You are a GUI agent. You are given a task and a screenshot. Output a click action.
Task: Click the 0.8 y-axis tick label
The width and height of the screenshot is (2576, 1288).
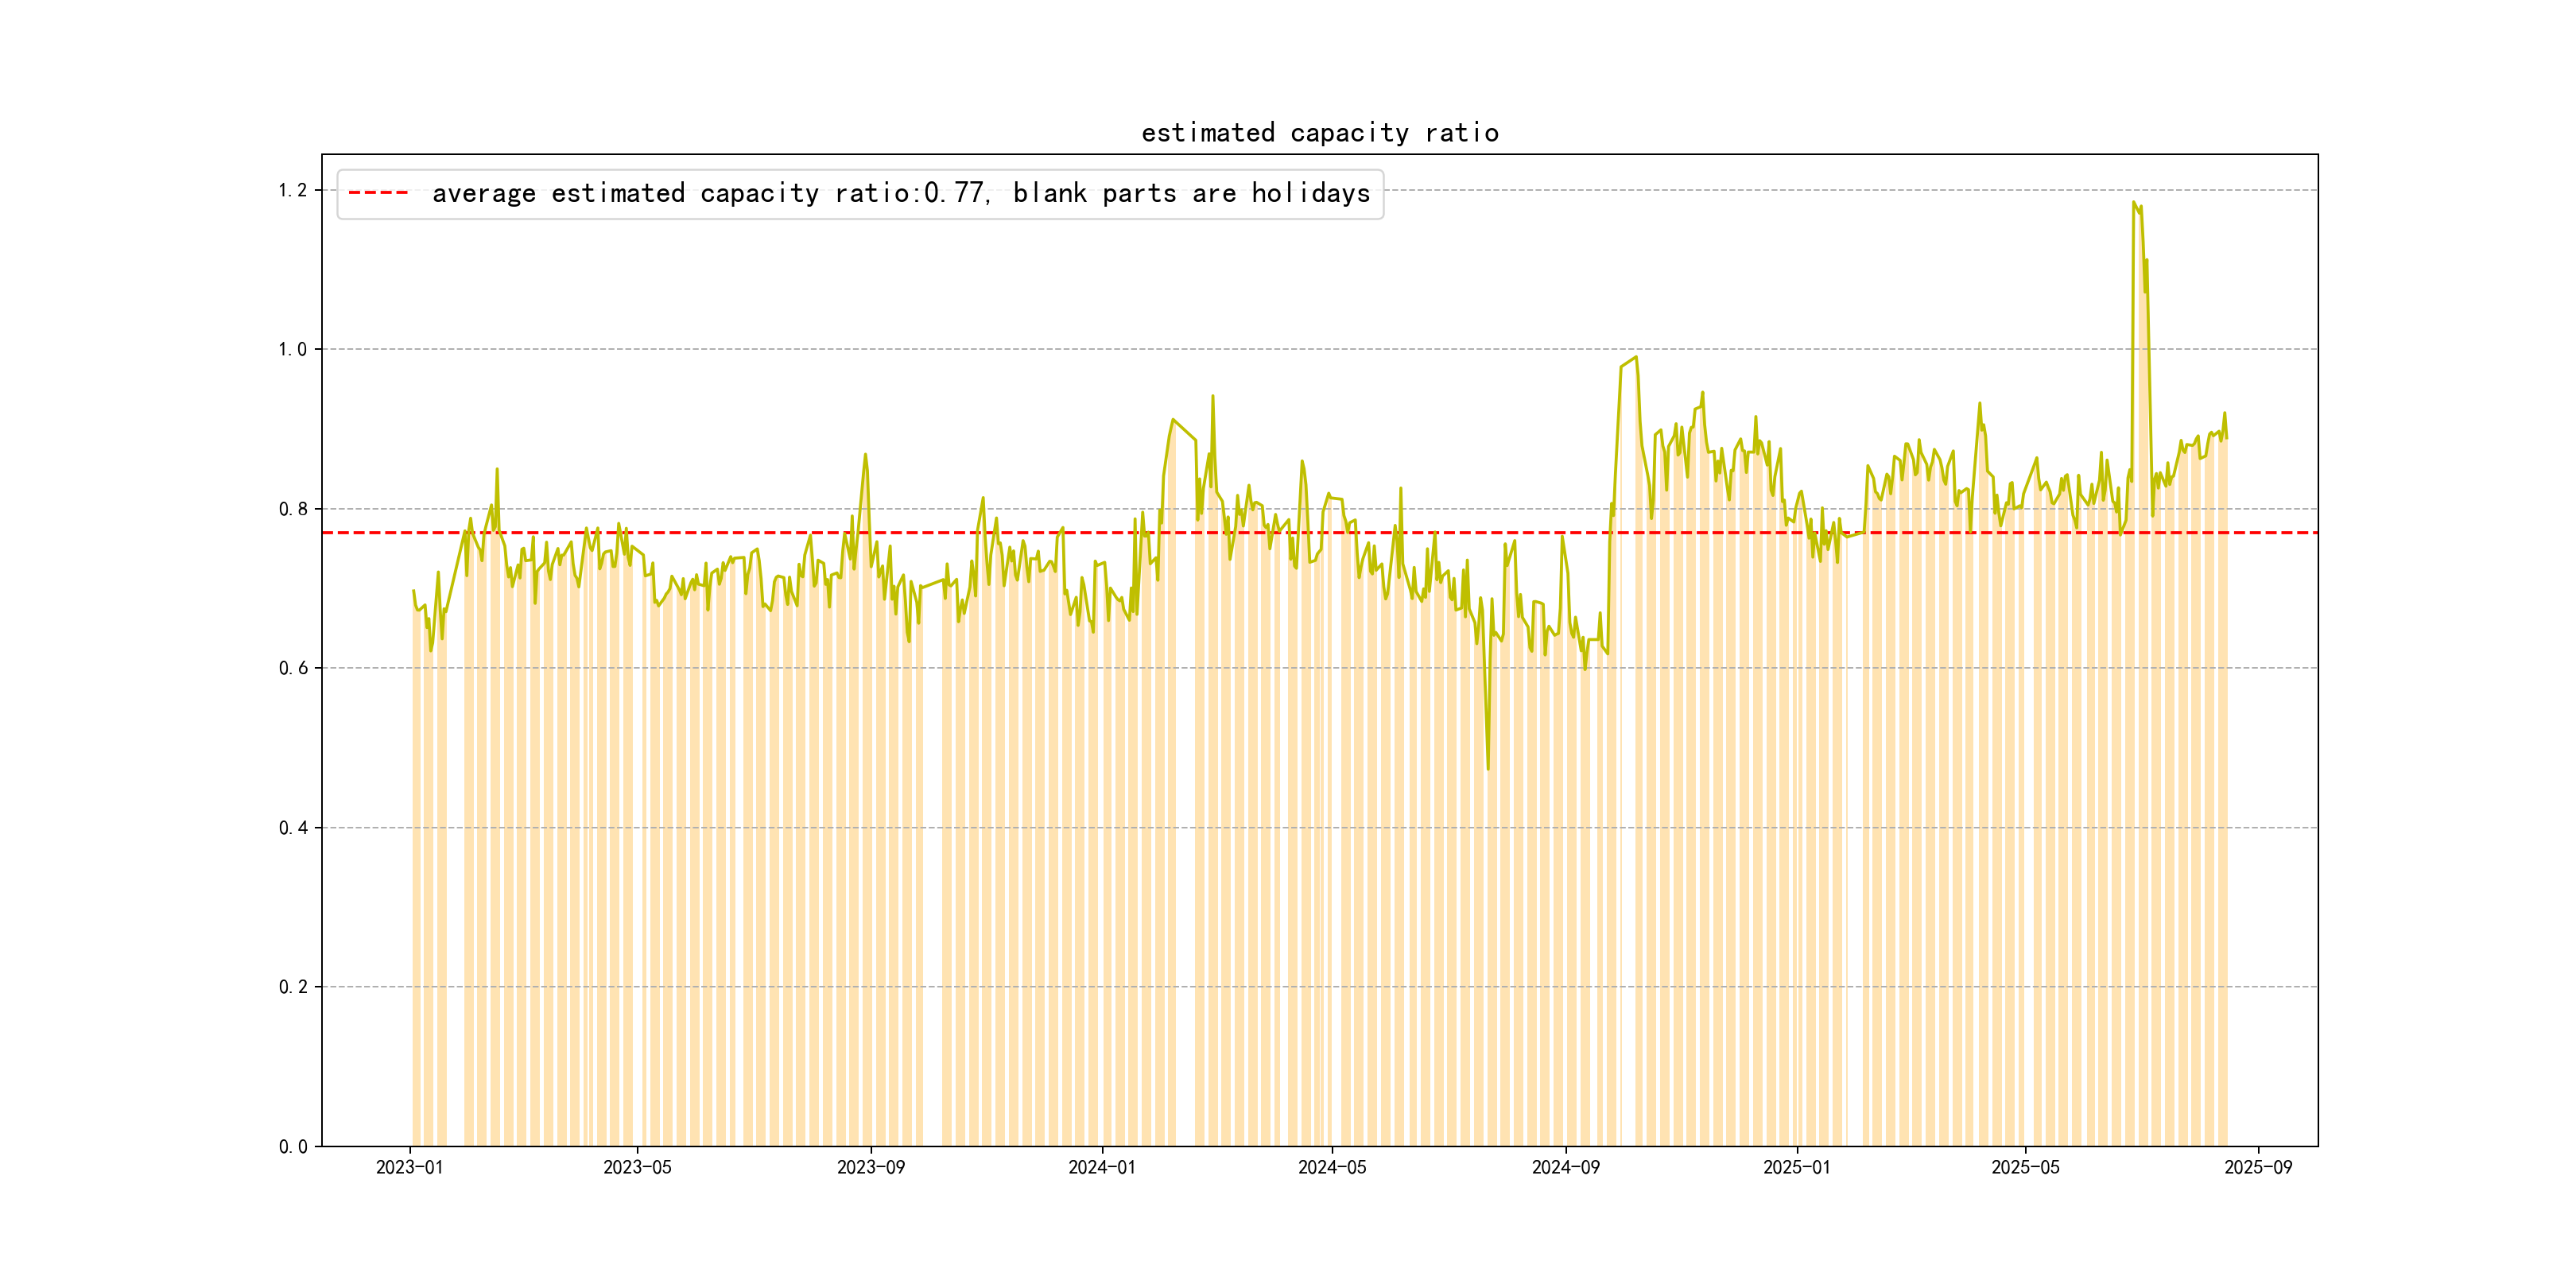pyautogui.click(x=292, y=509)
